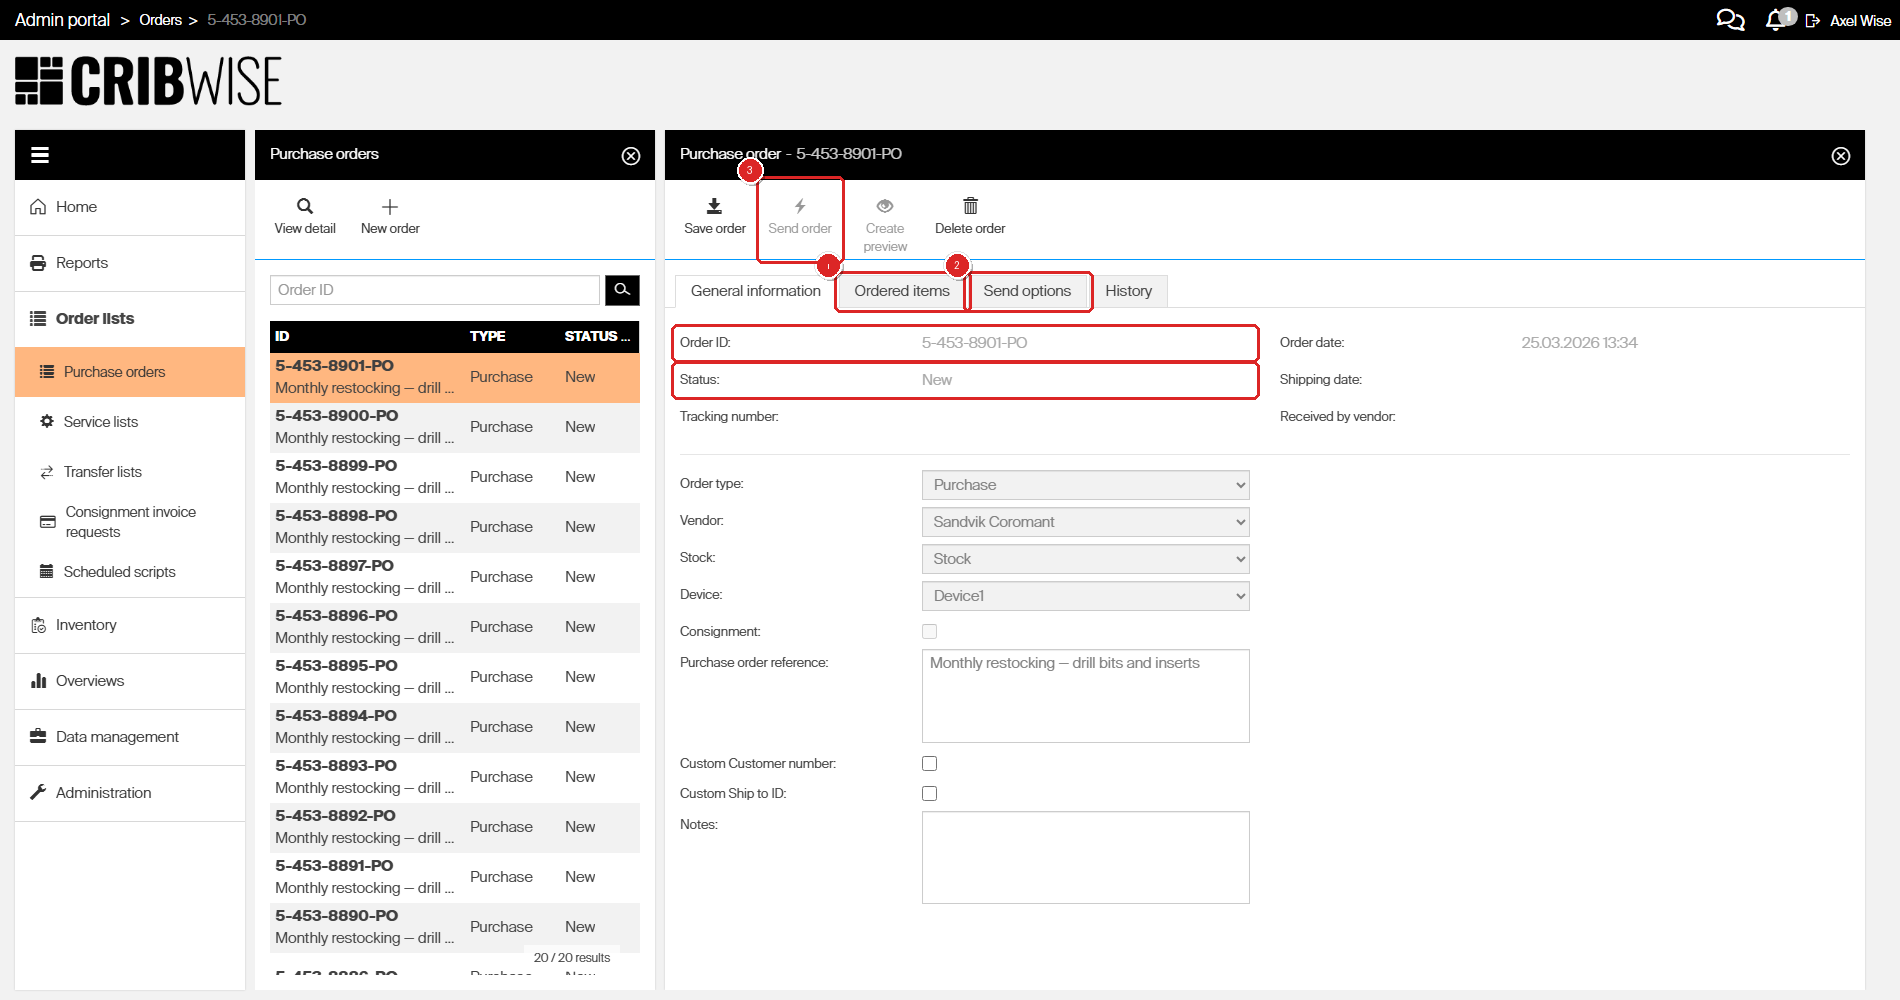Toggle the hamburger sidebar menu

pyautogui.click(x=40, y=155)
